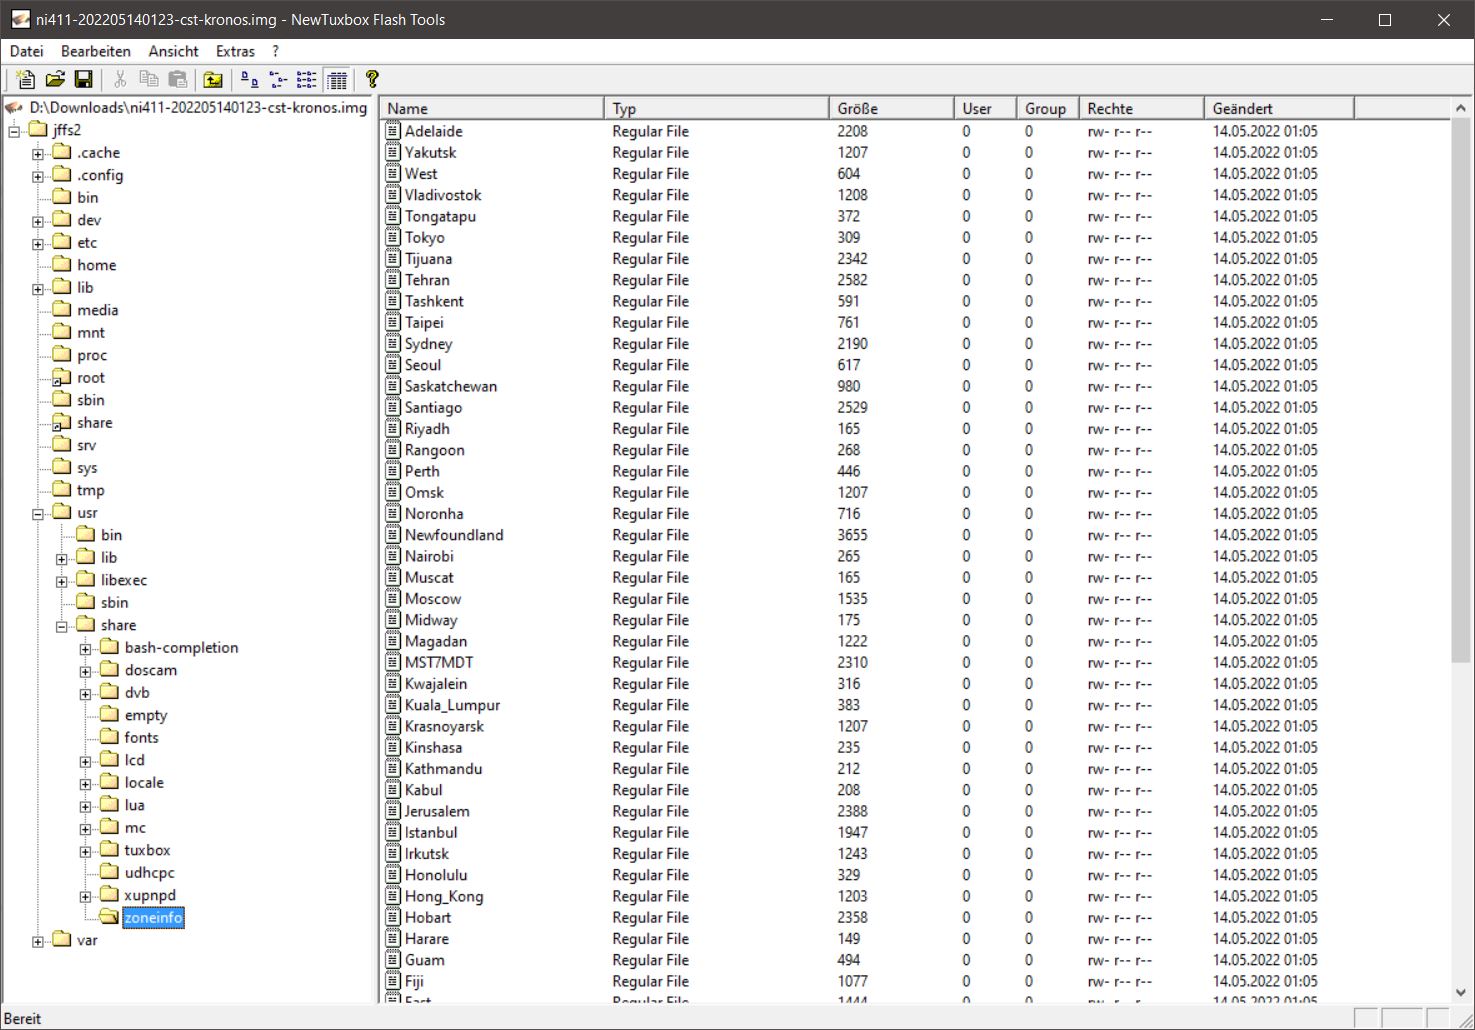The width and height of the screenshot is (1475, 1030).
Task: Expand the var folder in tree
Action: [x=38, y=941]
